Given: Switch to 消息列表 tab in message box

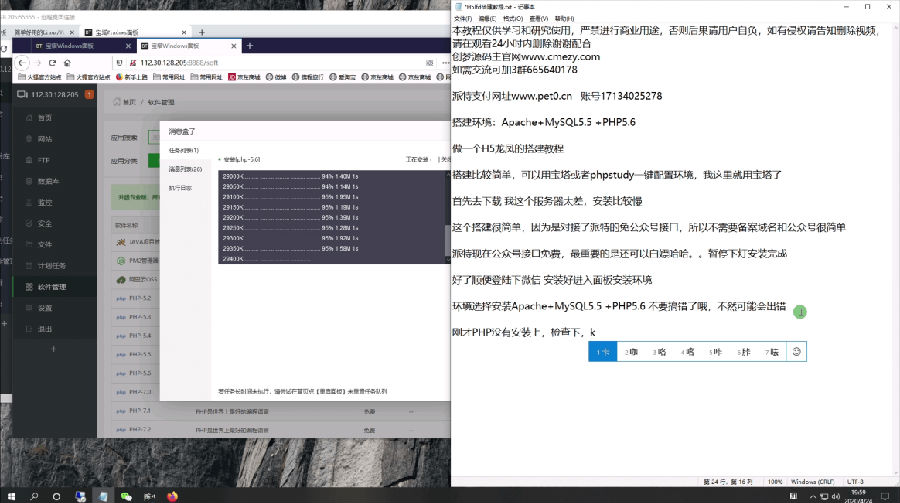Looking at the screenshot, I should [184, 169].
